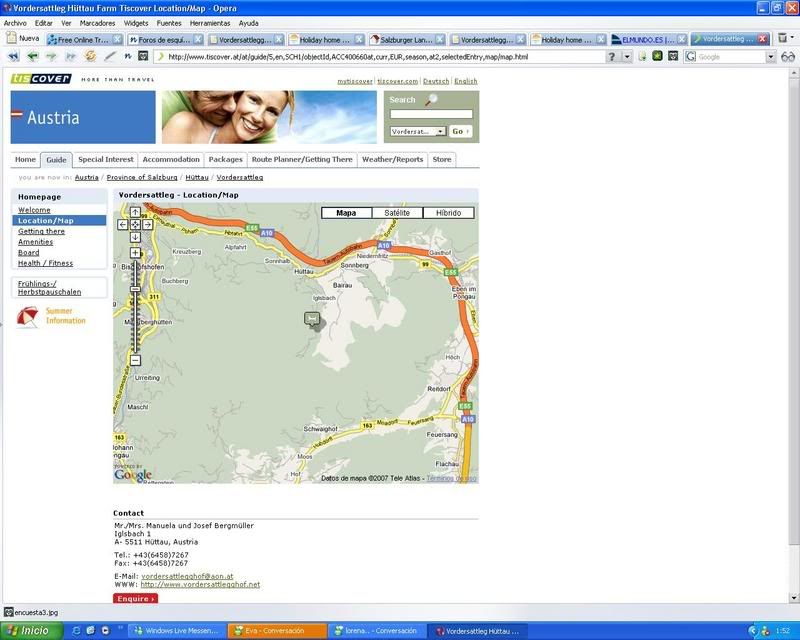Image resolution: width=800 pixels, height=640 pixels.
Task: Open lorena - Conversación taskbar item
Action: (377, 631)
